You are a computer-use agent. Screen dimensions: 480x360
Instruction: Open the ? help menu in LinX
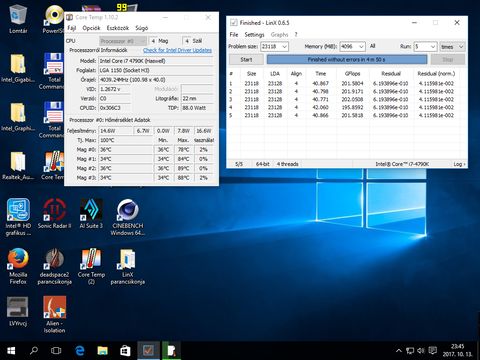(296, 34)
